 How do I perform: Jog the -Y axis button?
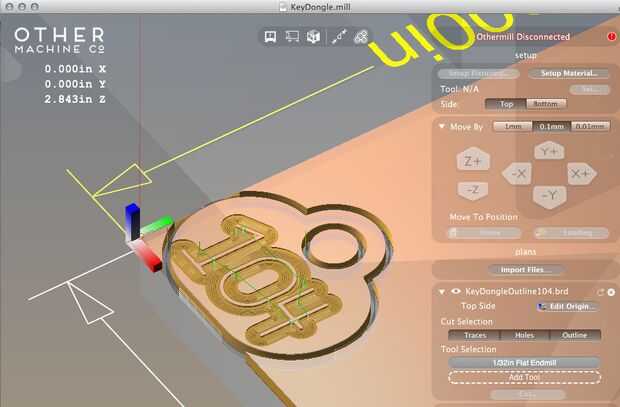pyautogui.click(x=550, y=196)
